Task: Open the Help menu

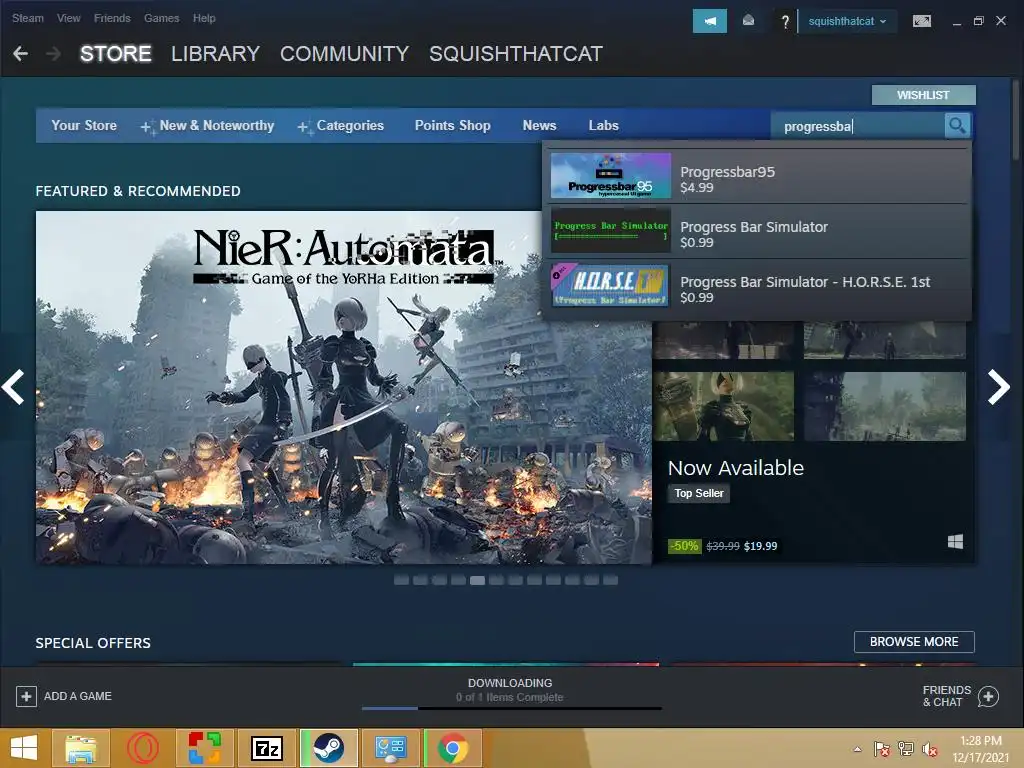Action: click(x=204, y=18)
